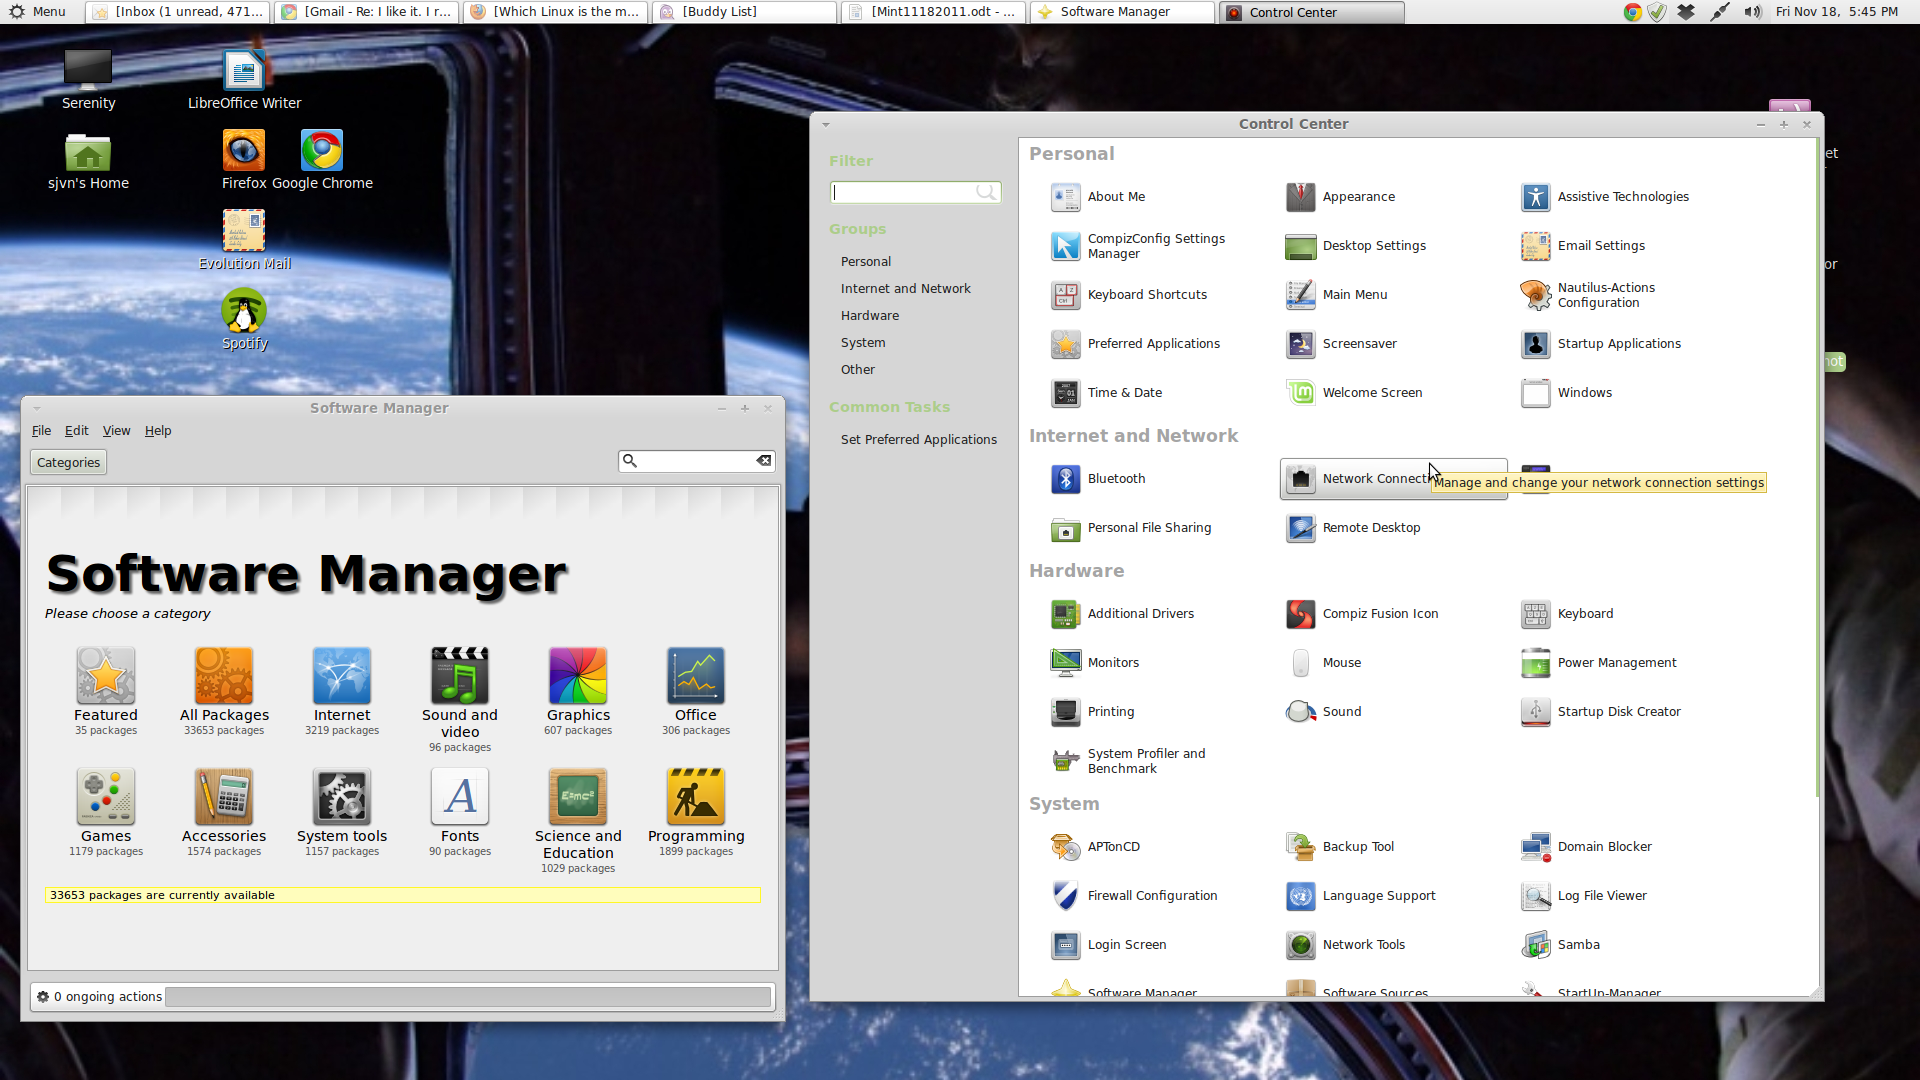Open the Mint Menu in top panel
Viewport: 1920px width, 1080px height.
[37, 12]
